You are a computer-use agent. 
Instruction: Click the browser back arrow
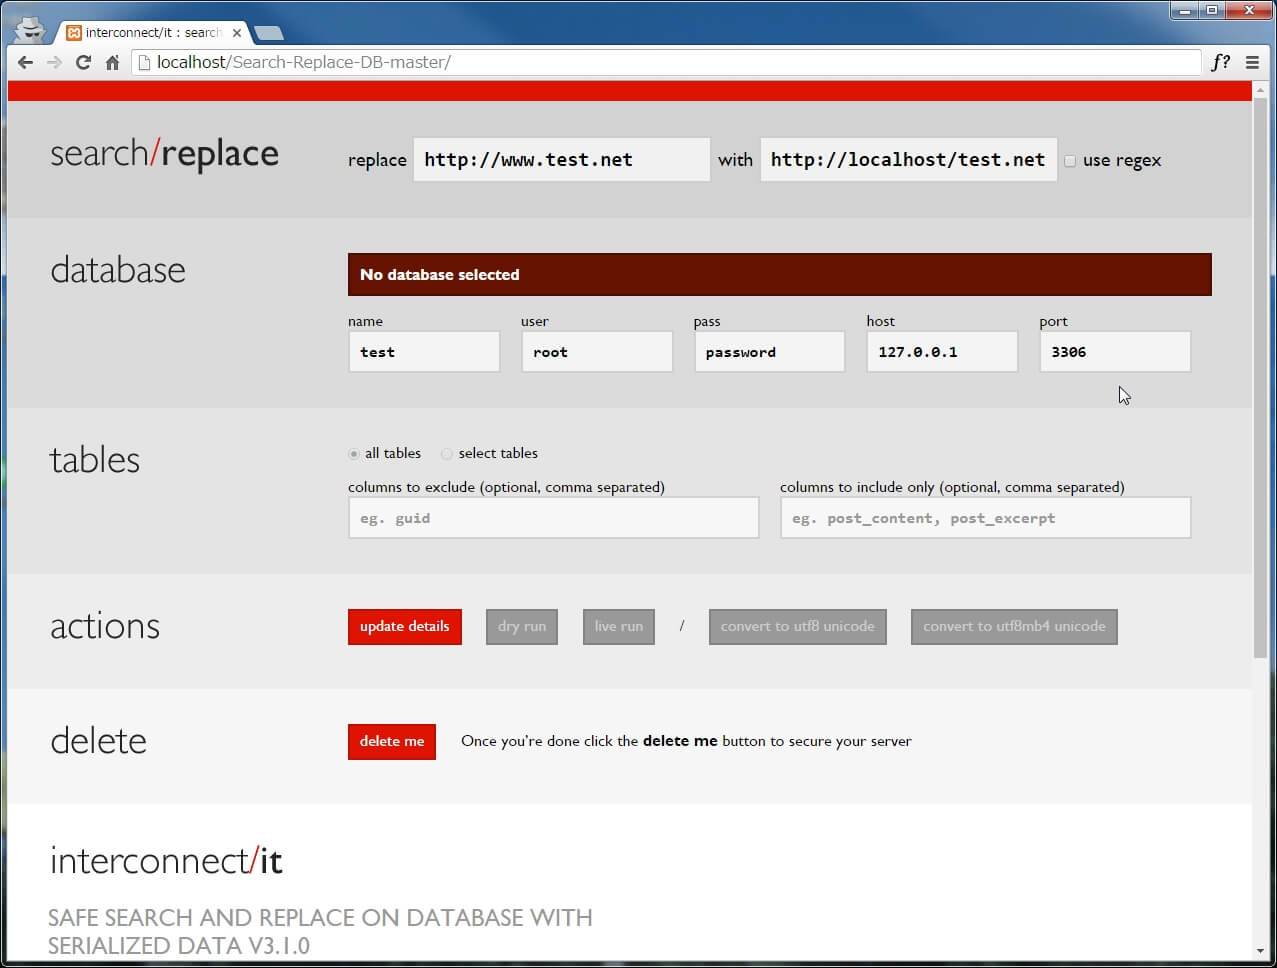pyautogui.click(x=25, y=63)
